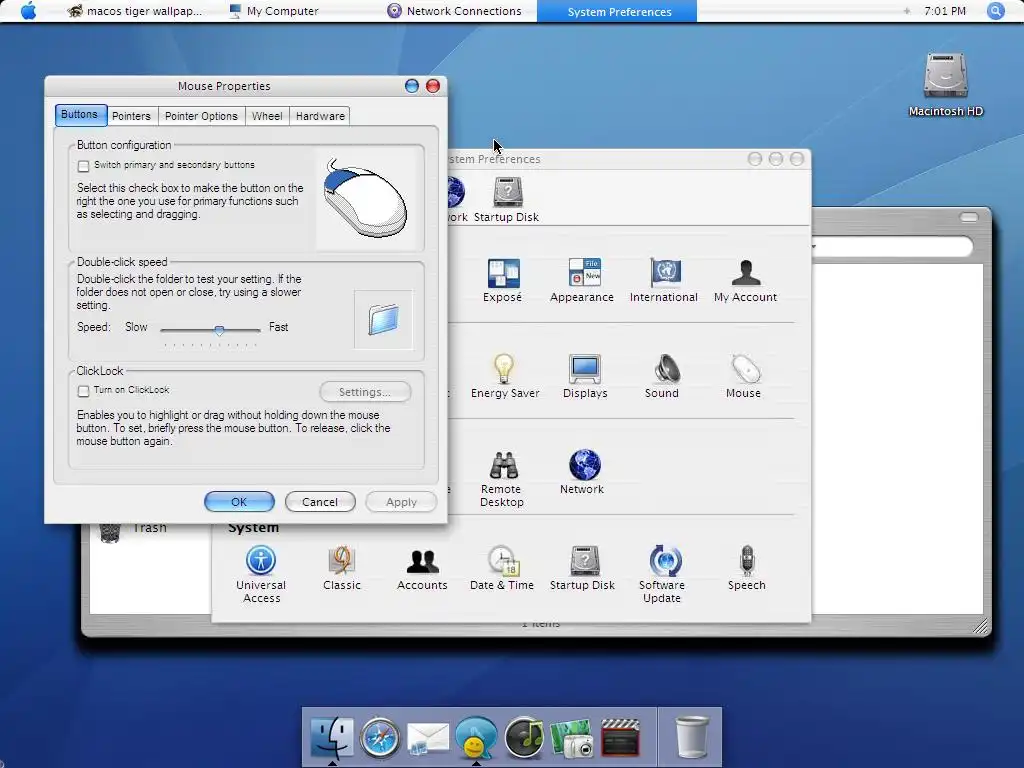This screenshot has height=768, width=1024.
Task: Select System Preferences in top bar
Action: (x=617, y=11)
